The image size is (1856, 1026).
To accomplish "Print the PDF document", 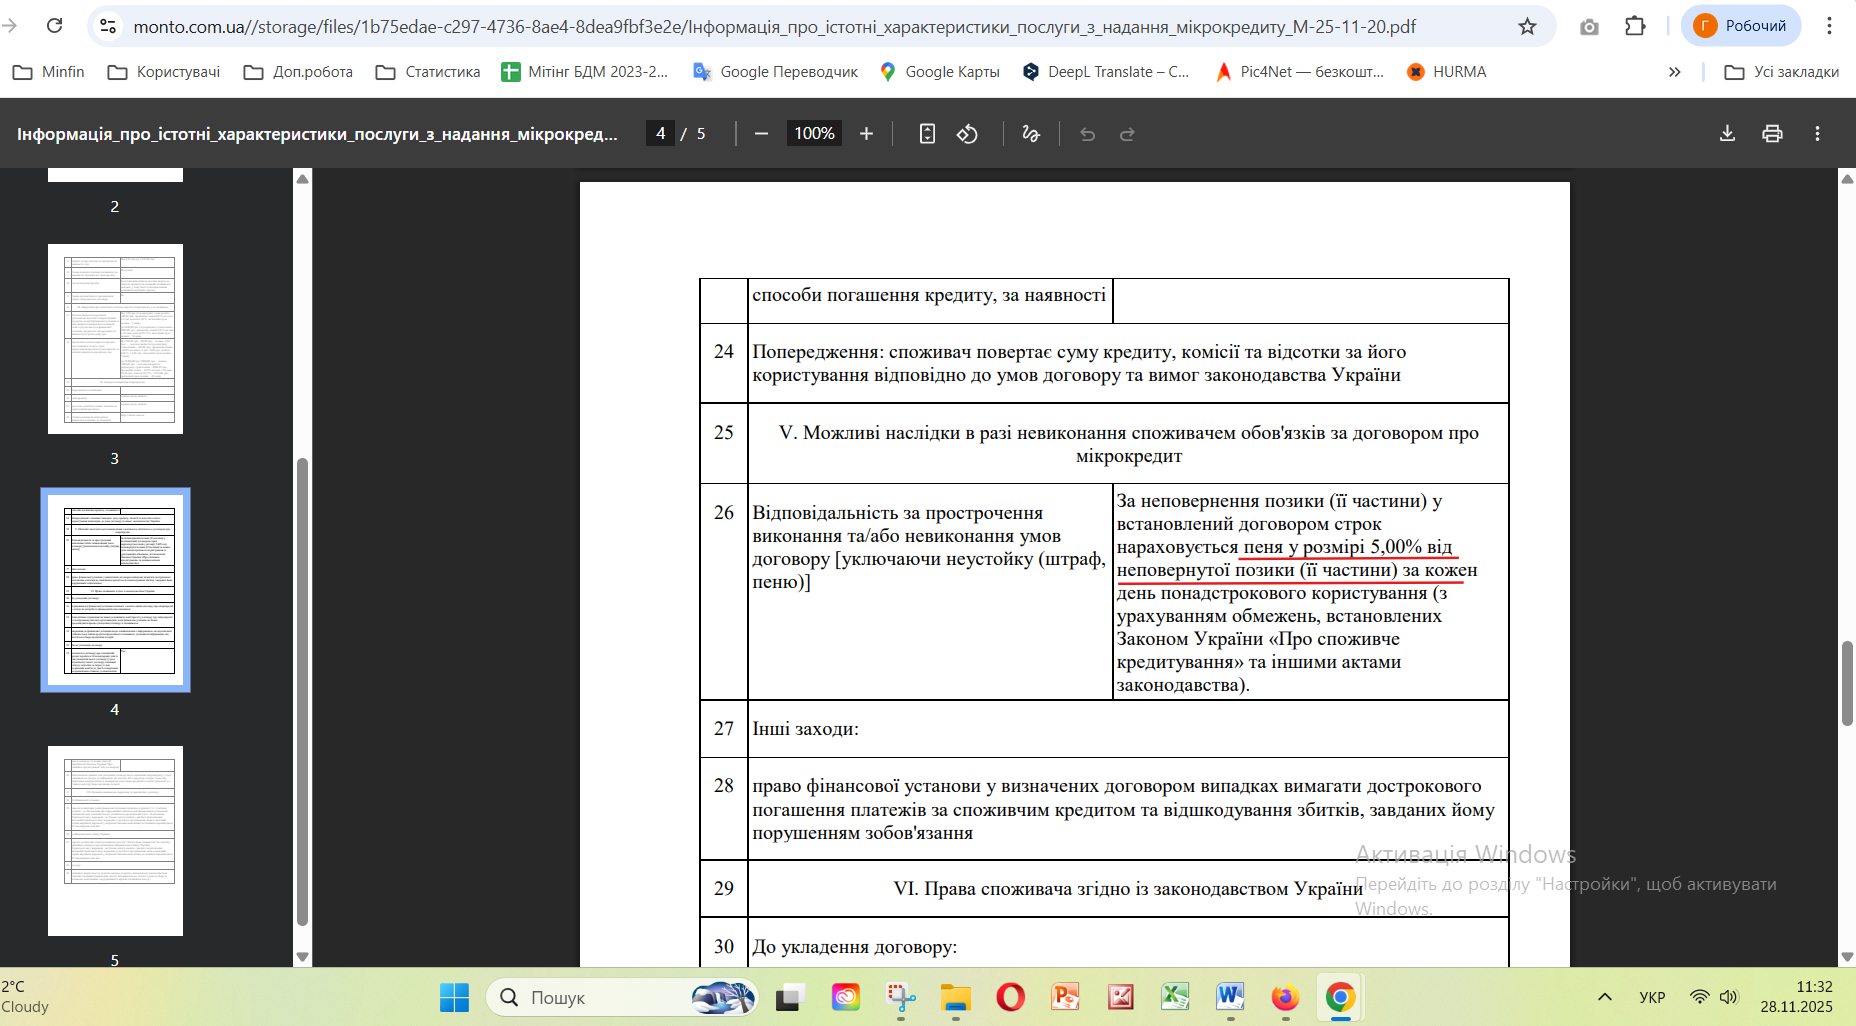I will coord(1772,134).
